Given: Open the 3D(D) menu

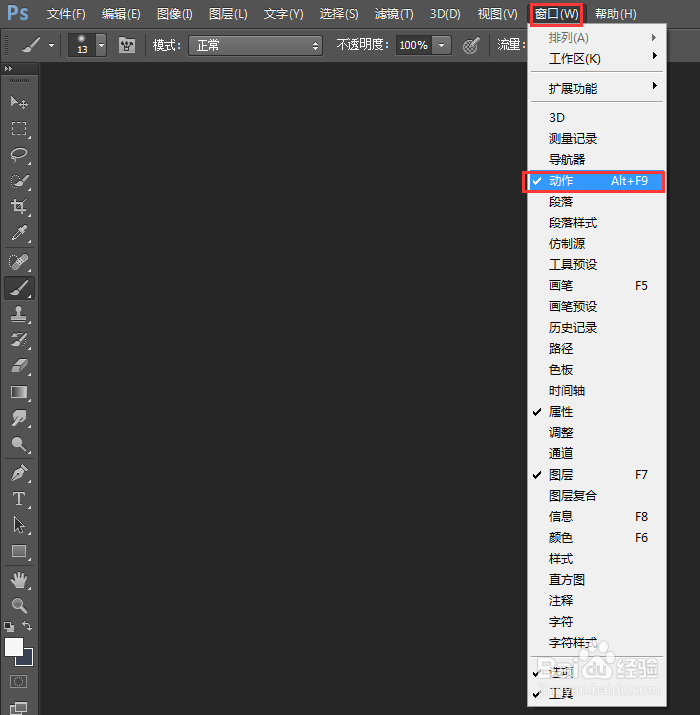Looking at the screenshot, I should (445, 14).
